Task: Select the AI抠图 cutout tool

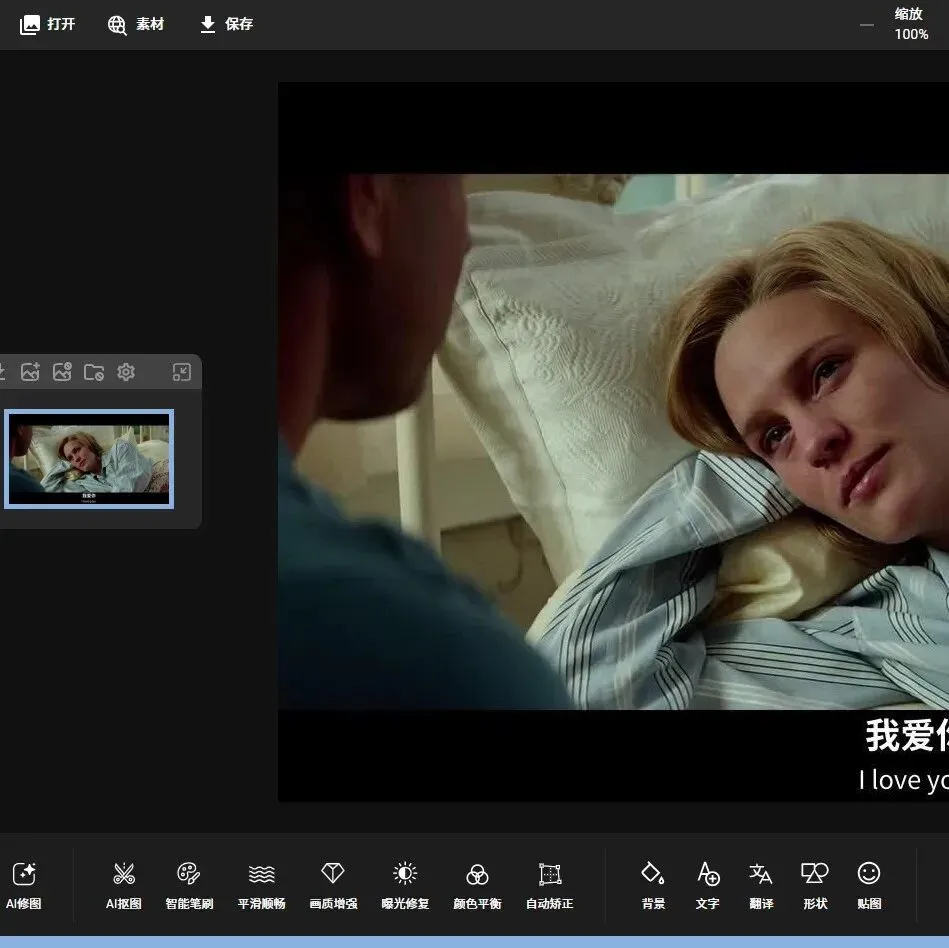Action: [x=123, y=885]
